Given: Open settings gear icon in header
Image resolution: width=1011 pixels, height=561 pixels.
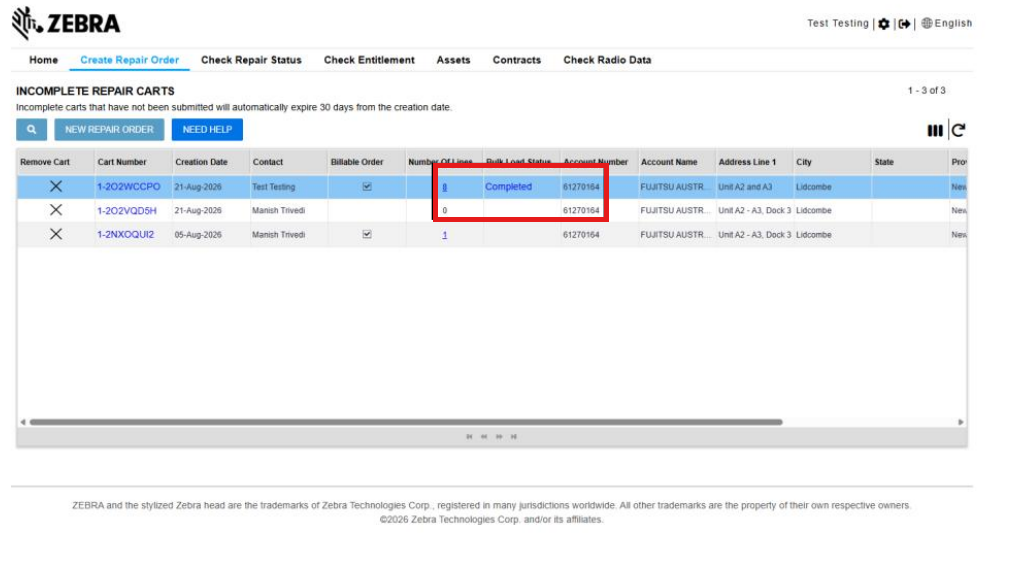Looking at the screenshot, I should click(x=884, y=24).
